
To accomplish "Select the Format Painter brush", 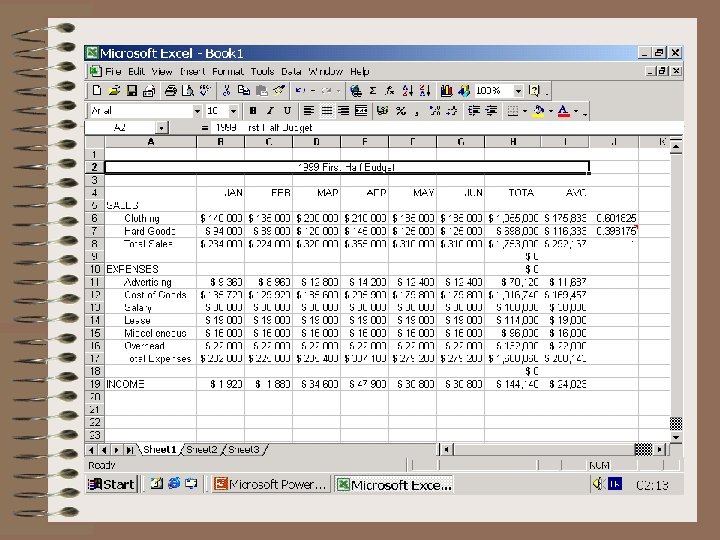I will click(x=279, y=90).
